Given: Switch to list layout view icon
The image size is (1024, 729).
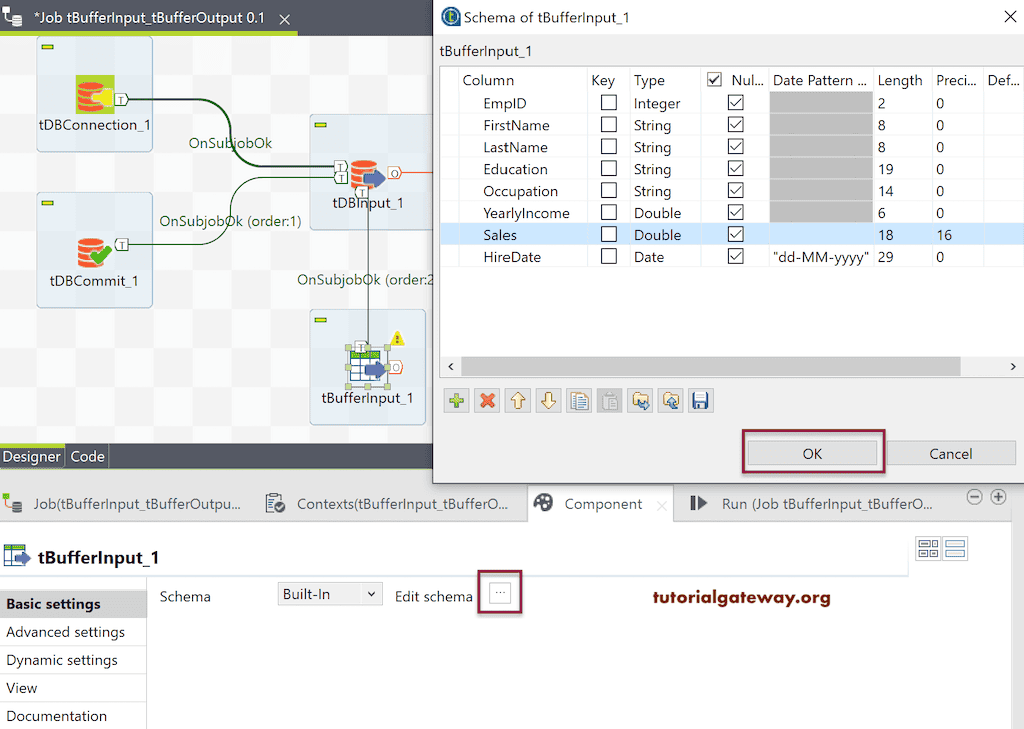Looking at the screenshot, I should (955, 549).
